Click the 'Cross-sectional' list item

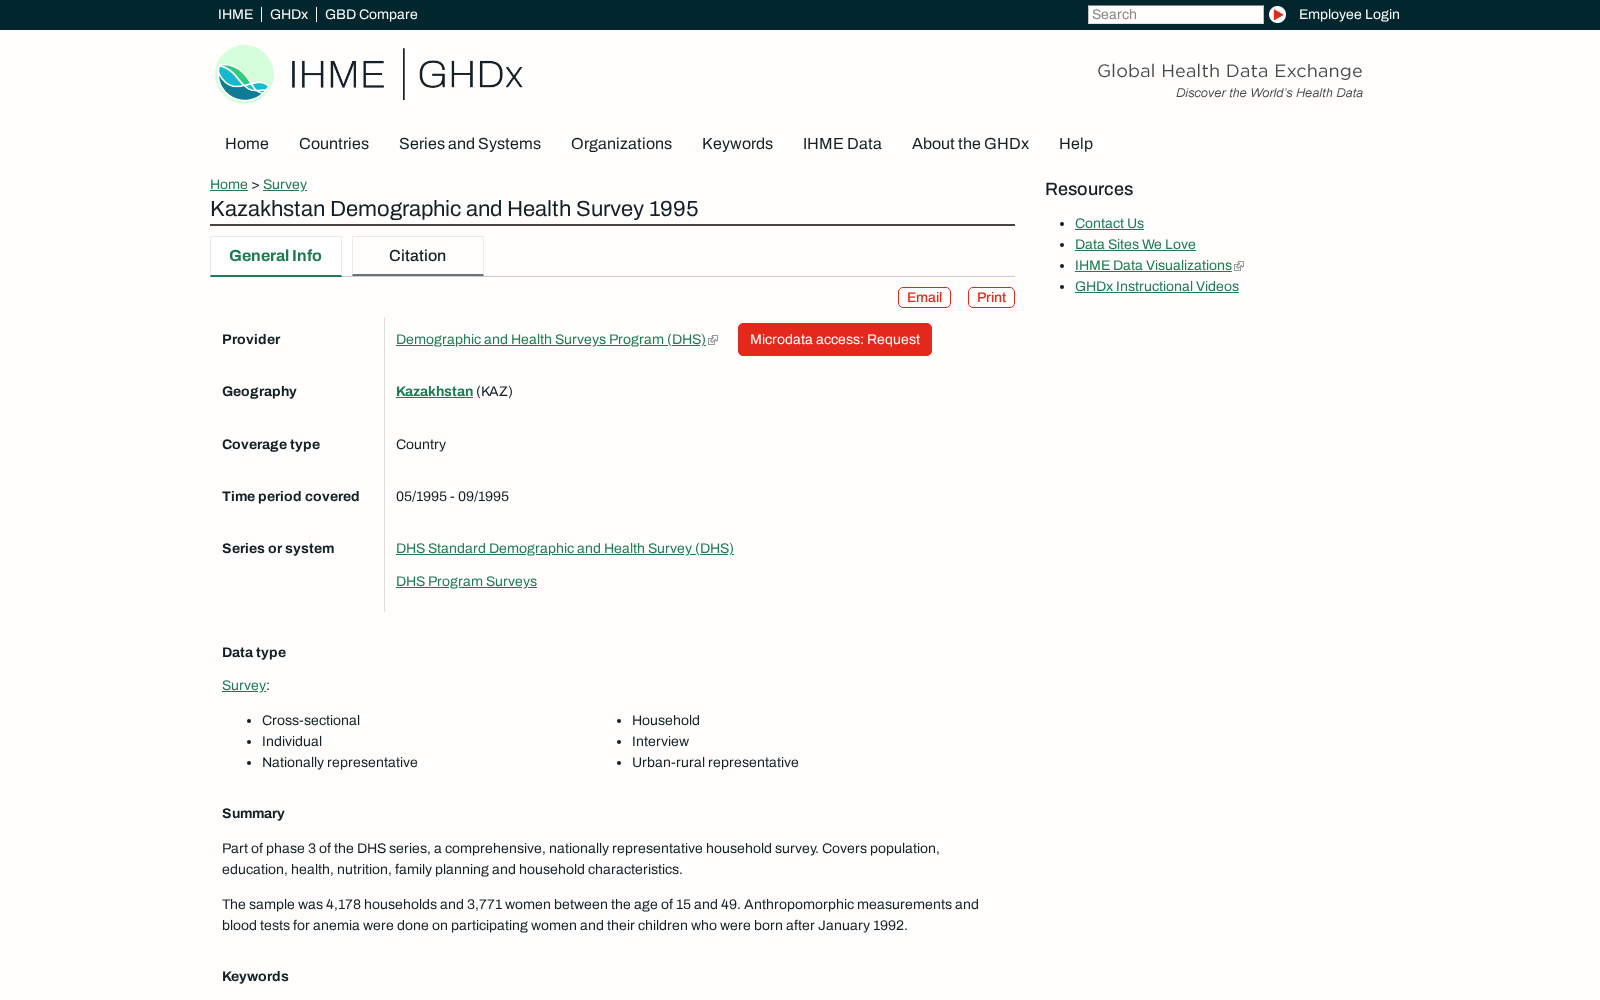pyautogui.click(x=311, y=720)
